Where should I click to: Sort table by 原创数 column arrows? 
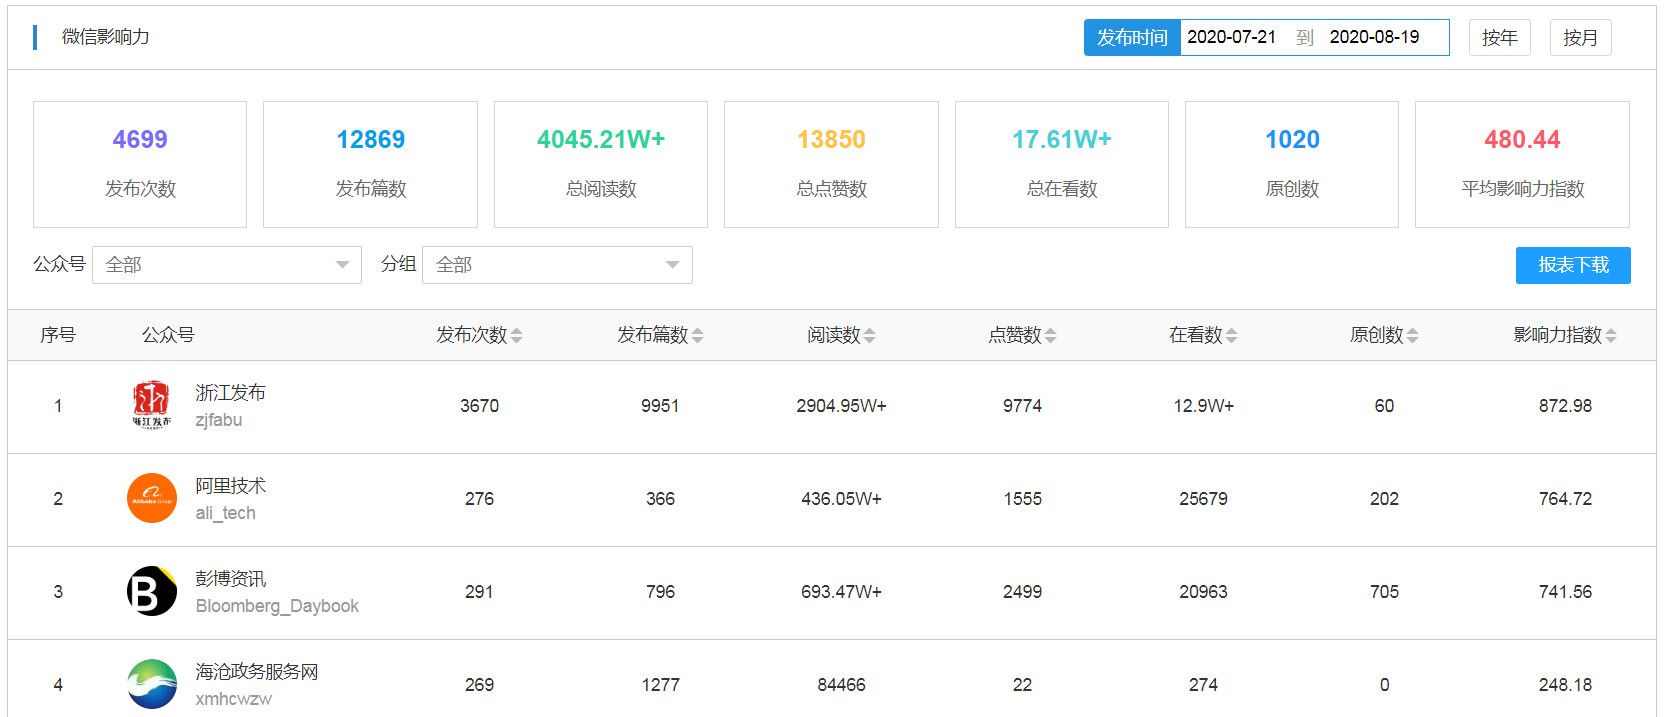point(1413,336)
